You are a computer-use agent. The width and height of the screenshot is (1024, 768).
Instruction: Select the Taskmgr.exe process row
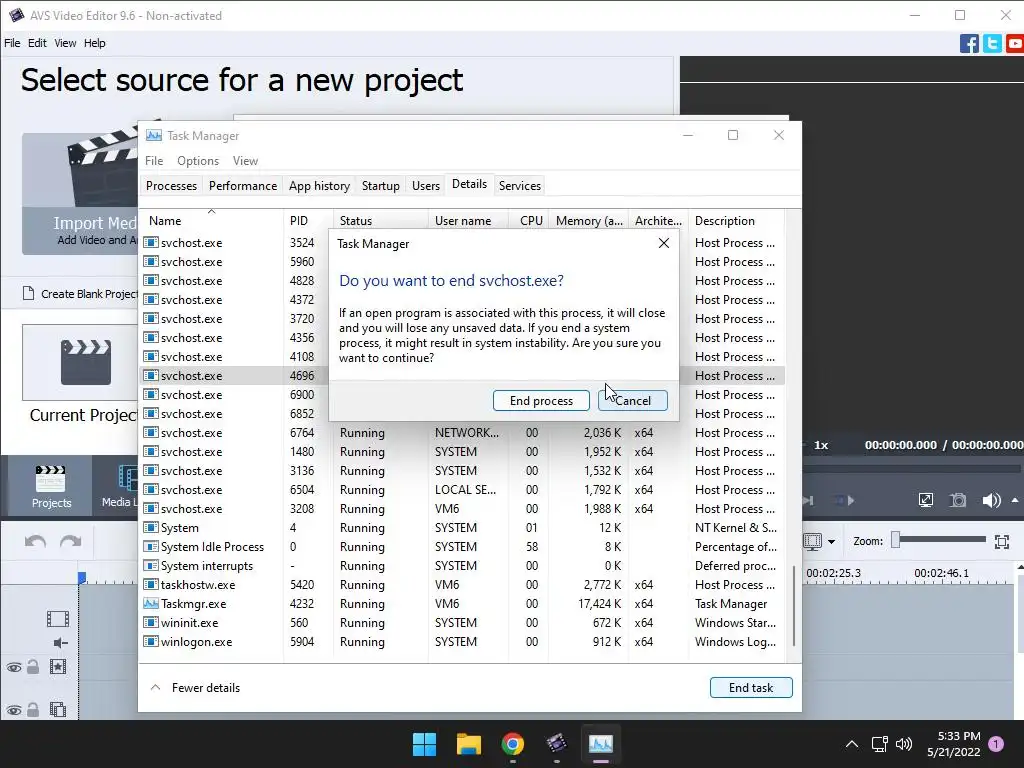tap(462, 603)
